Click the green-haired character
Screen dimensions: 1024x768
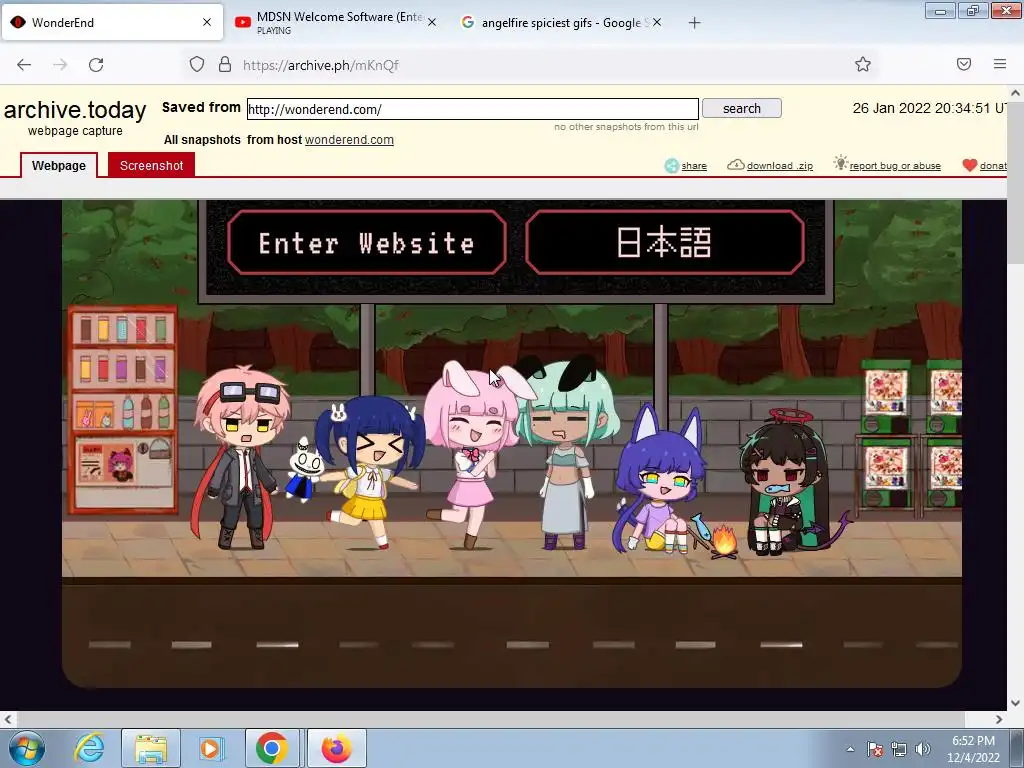pyautogui.click(x=567, y=454)
